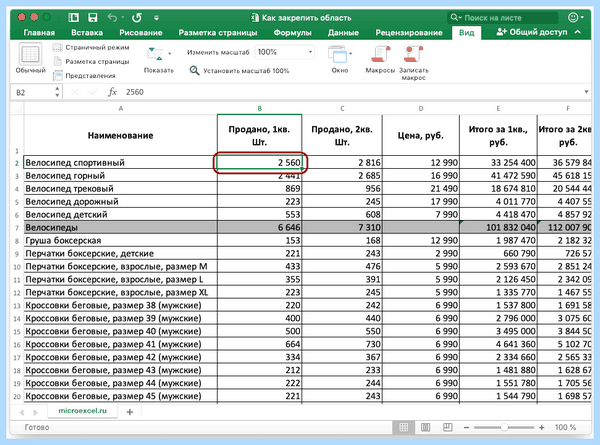Click the 100 % zoom level text

[x=565, y=427]
